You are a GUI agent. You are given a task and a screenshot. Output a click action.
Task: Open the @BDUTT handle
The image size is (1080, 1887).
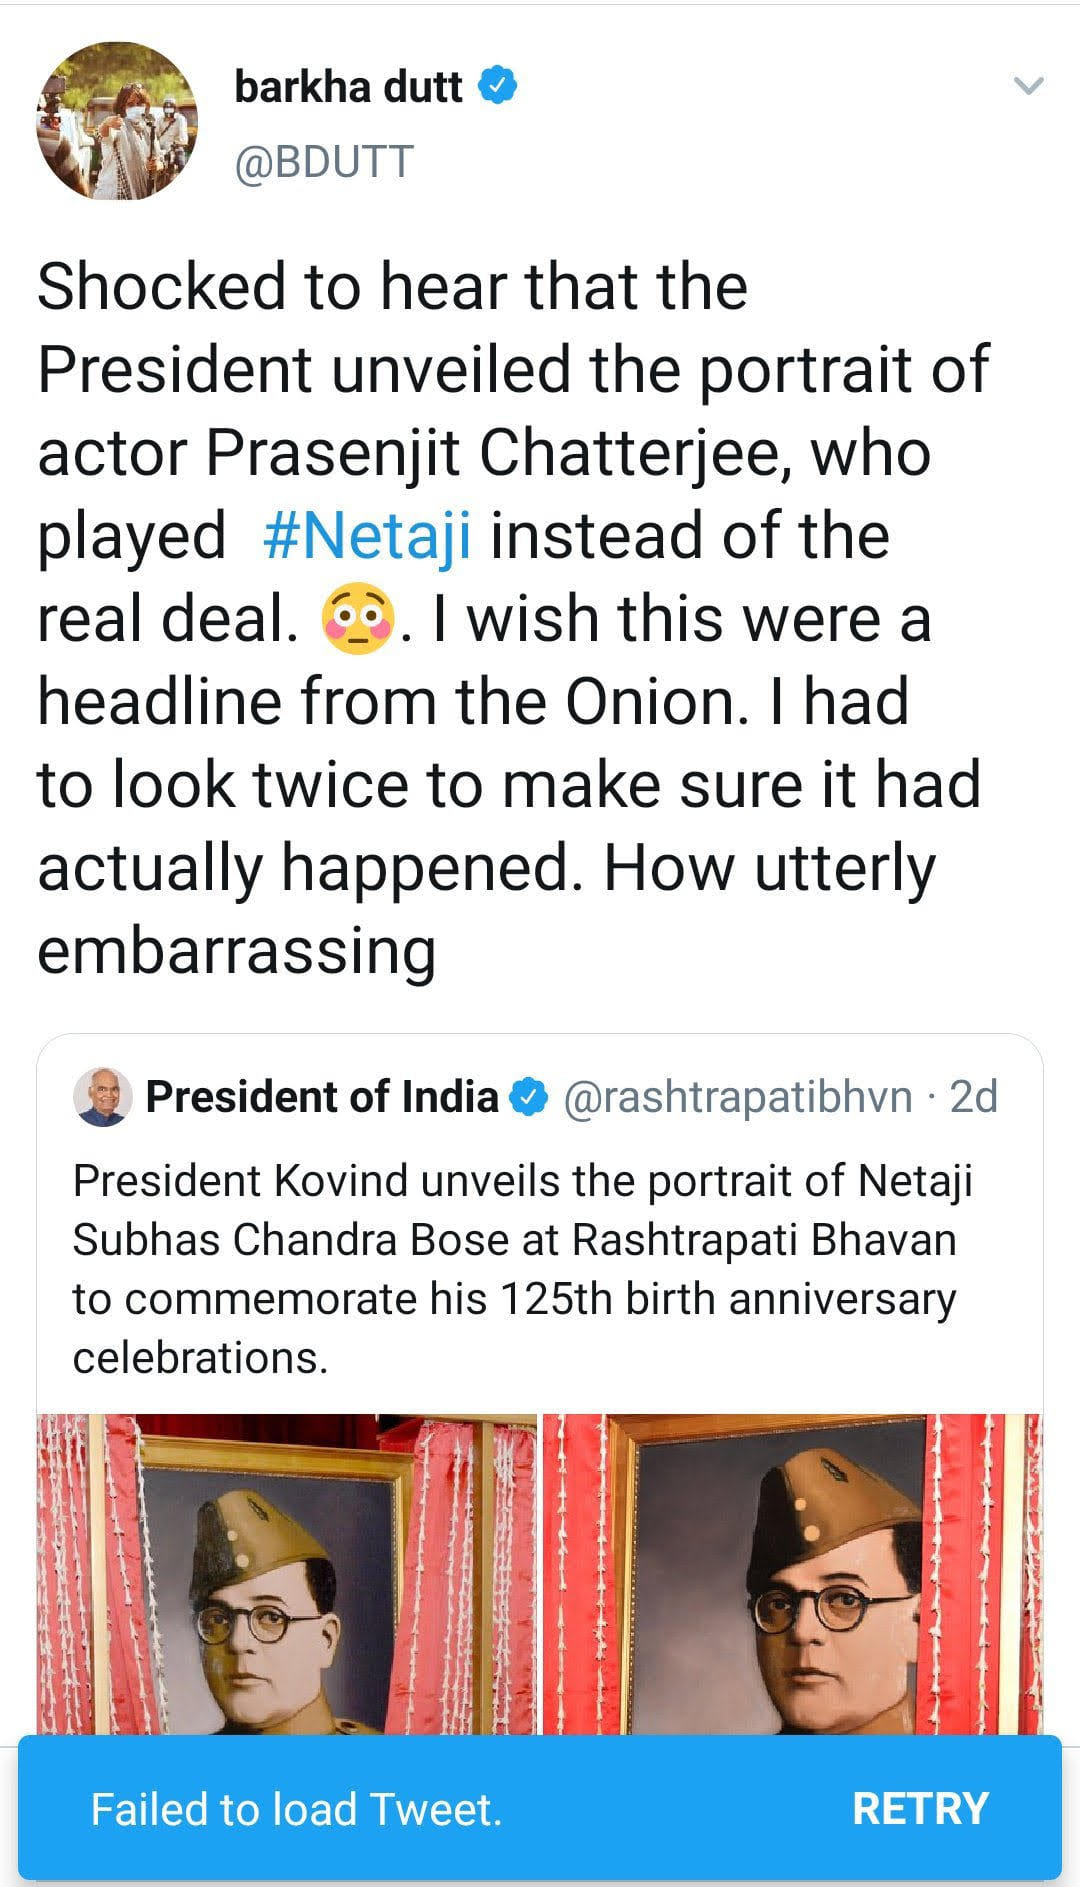coord(323,162)
